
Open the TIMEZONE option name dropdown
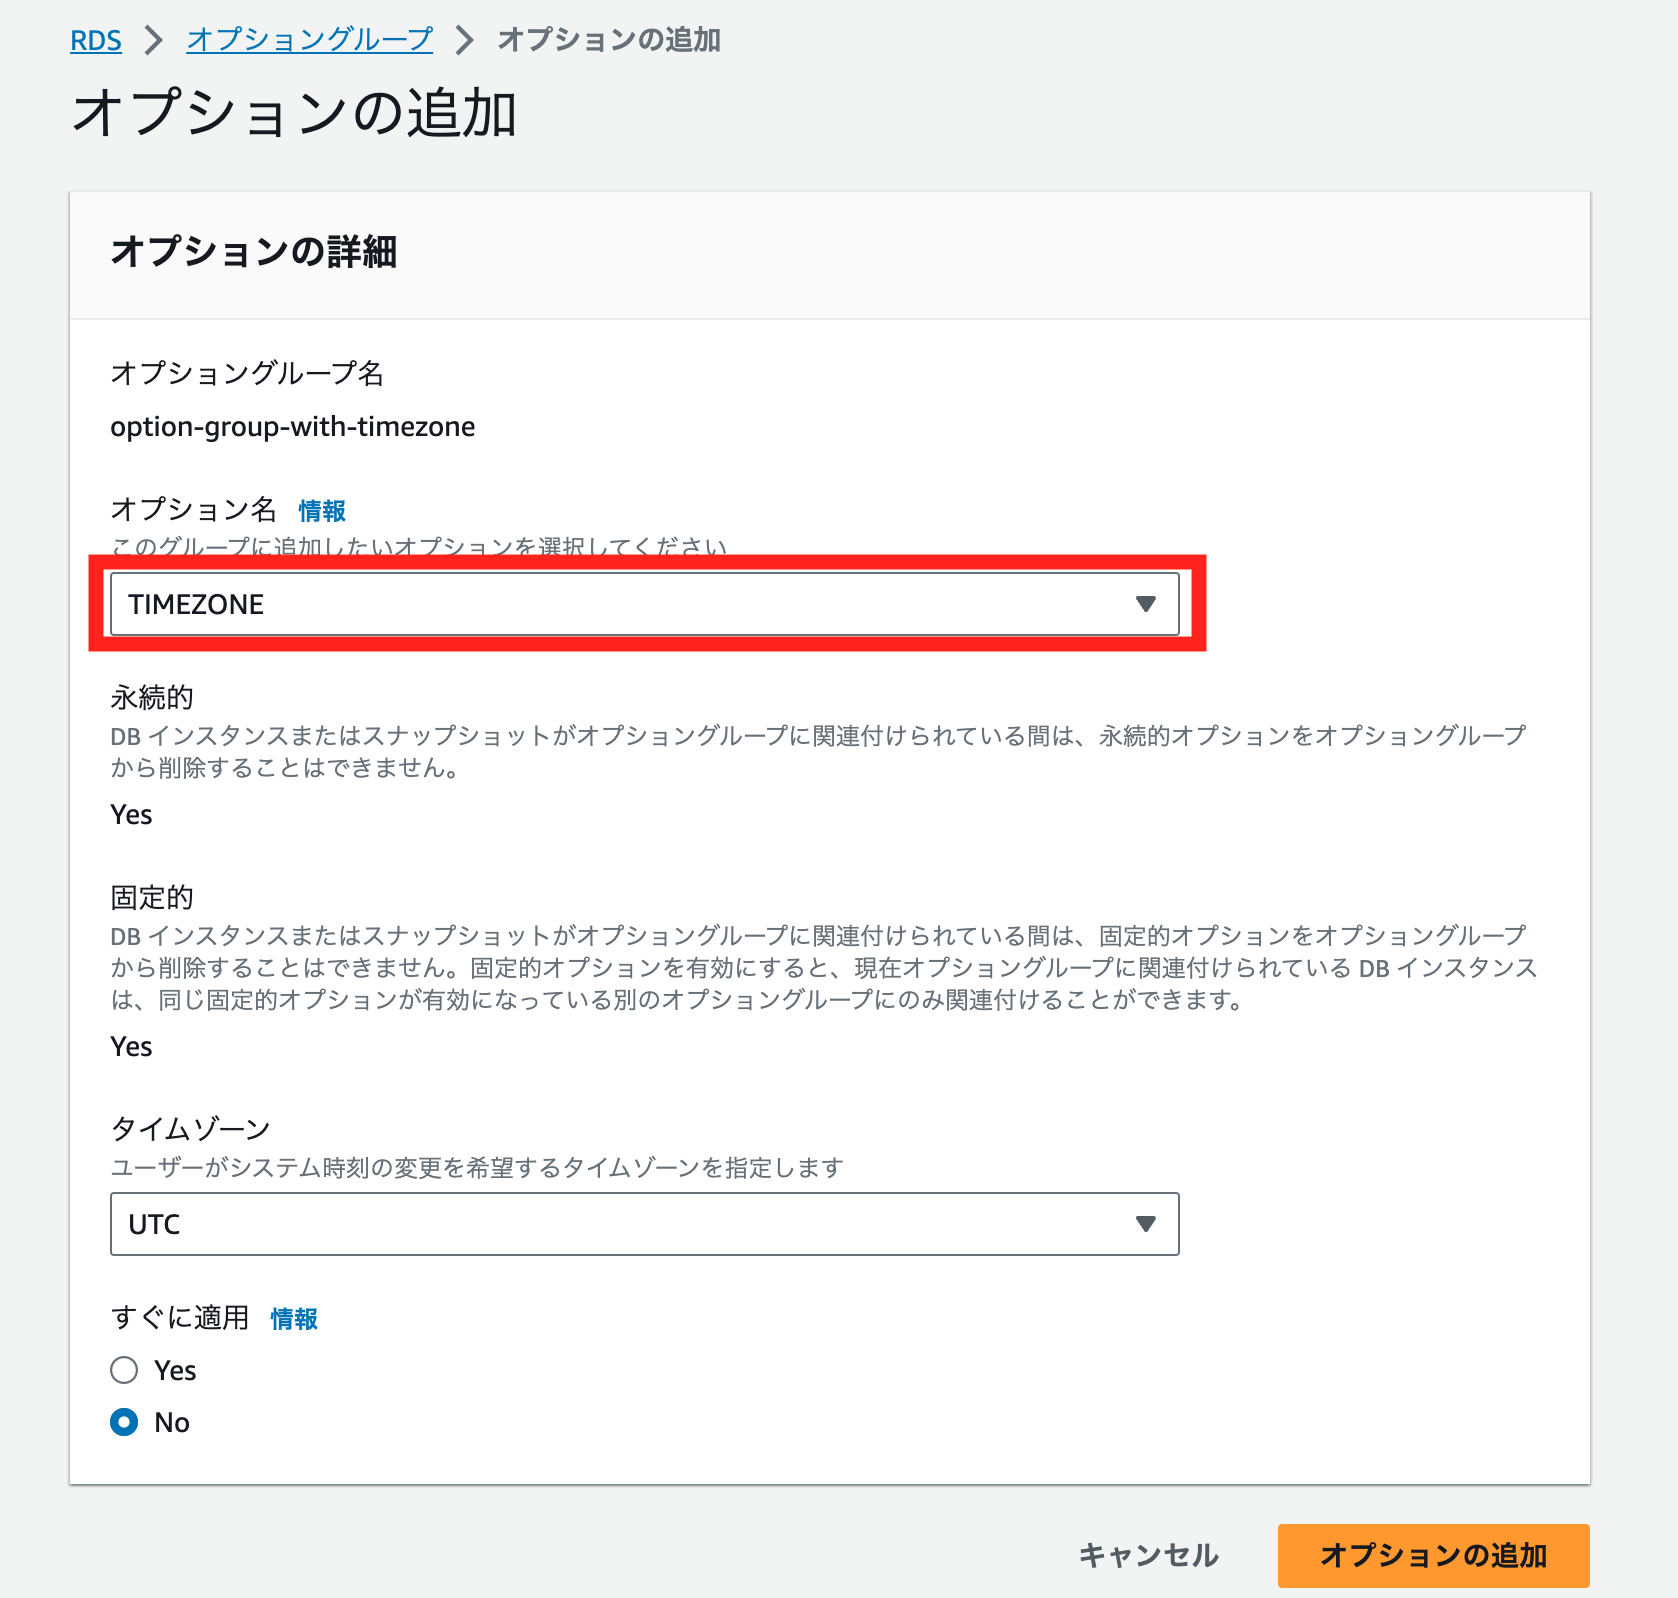coord(645,603)
